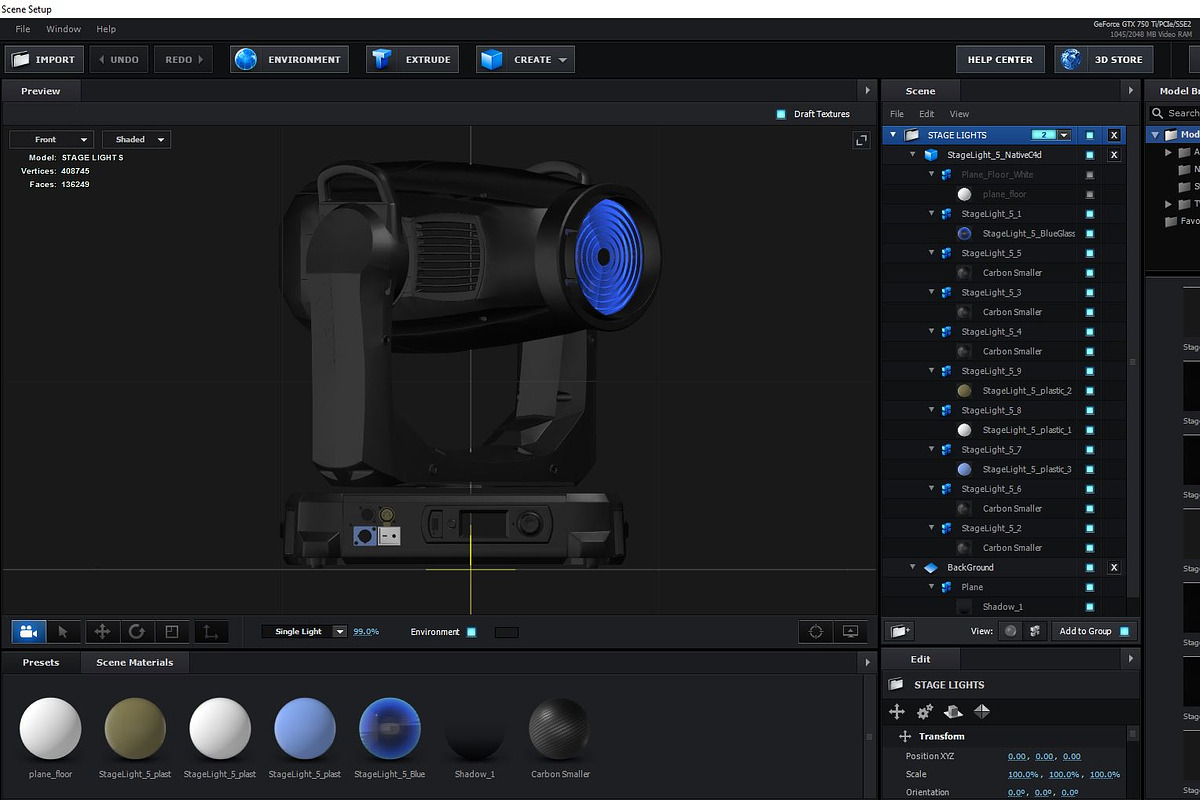Toggle visibility of StageLight_5_BlueGlass
This screenshot has width=1200, height=800.
coord(1090,233)
